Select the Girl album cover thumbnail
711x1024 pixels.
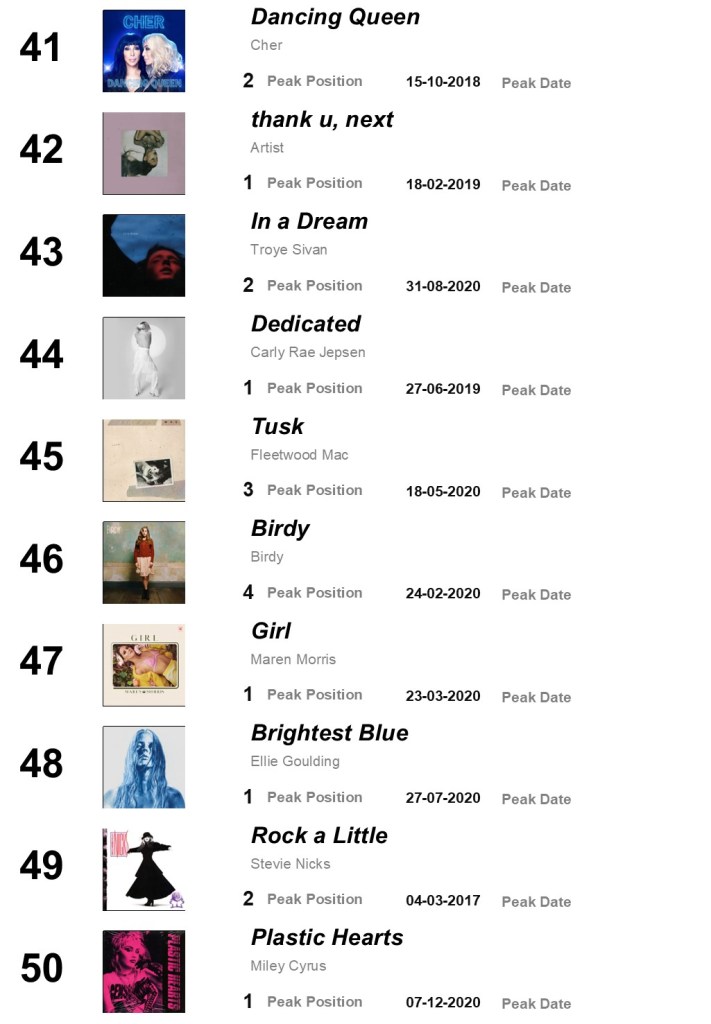[143, 665]
